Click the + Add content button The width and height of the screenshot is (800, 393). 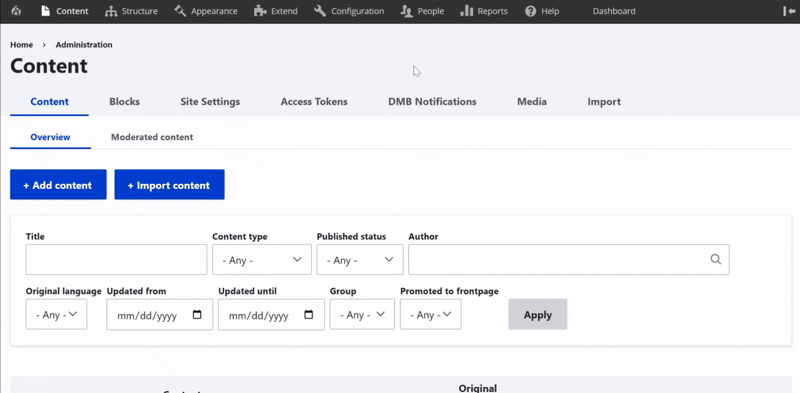pyautogui.click(x=58, y=185)
